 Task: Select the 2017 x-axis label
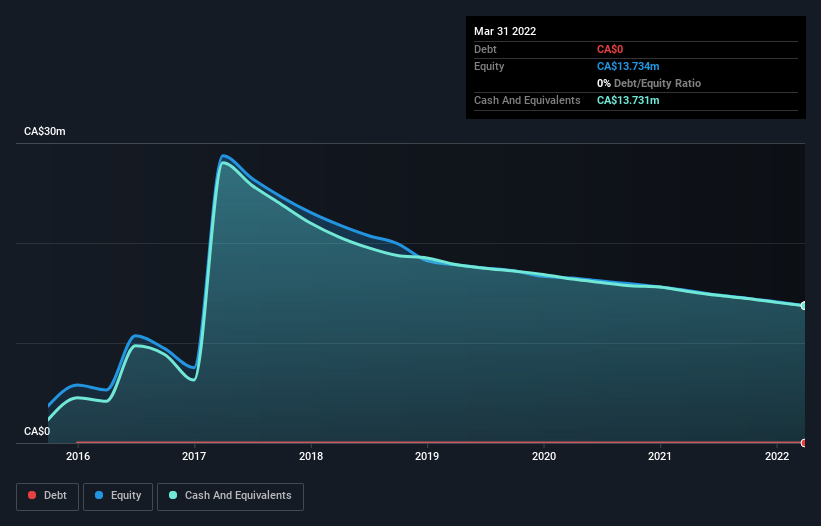point(194,456)
